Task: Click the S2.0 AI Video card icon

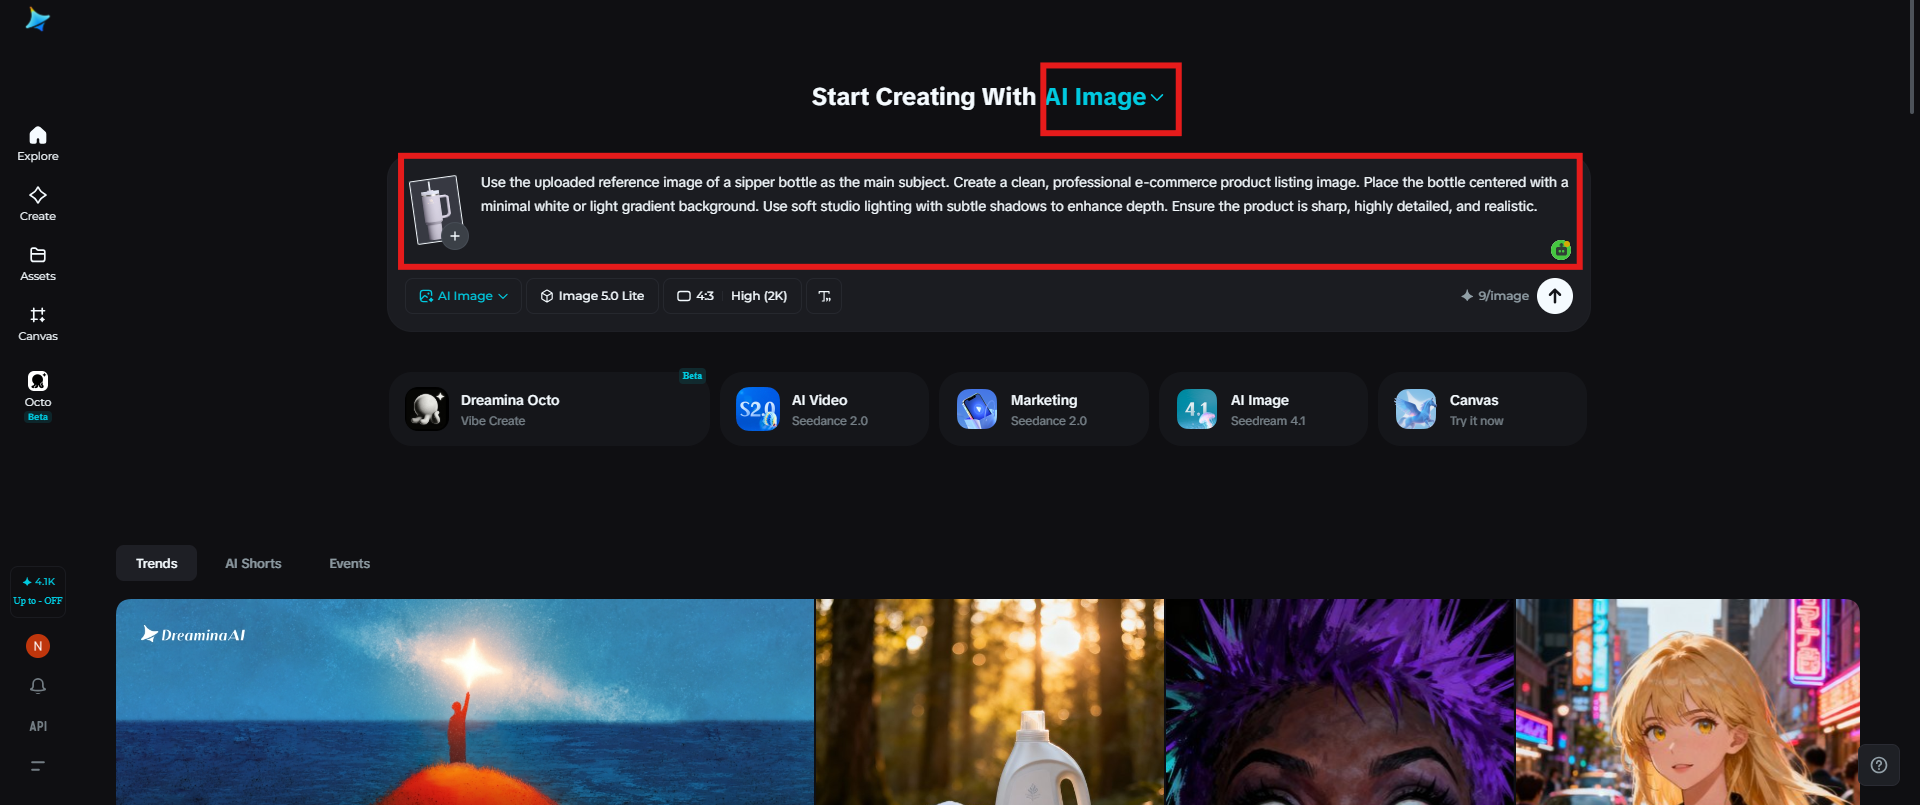Action: point(758,409)
